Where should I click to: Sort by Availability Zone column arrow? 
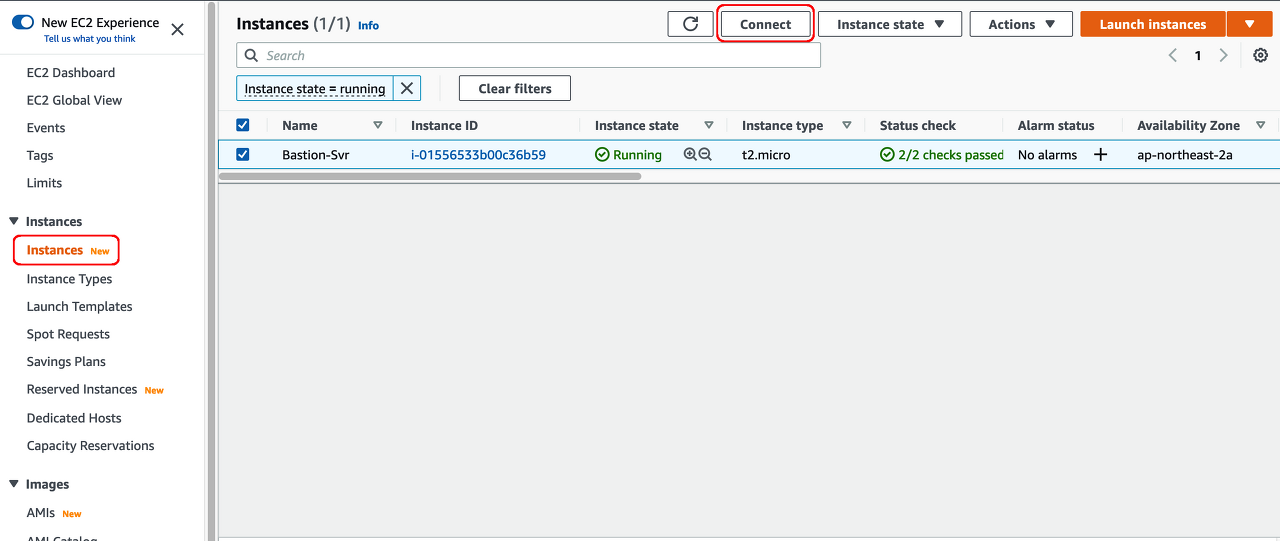(x=1260, y=125)
